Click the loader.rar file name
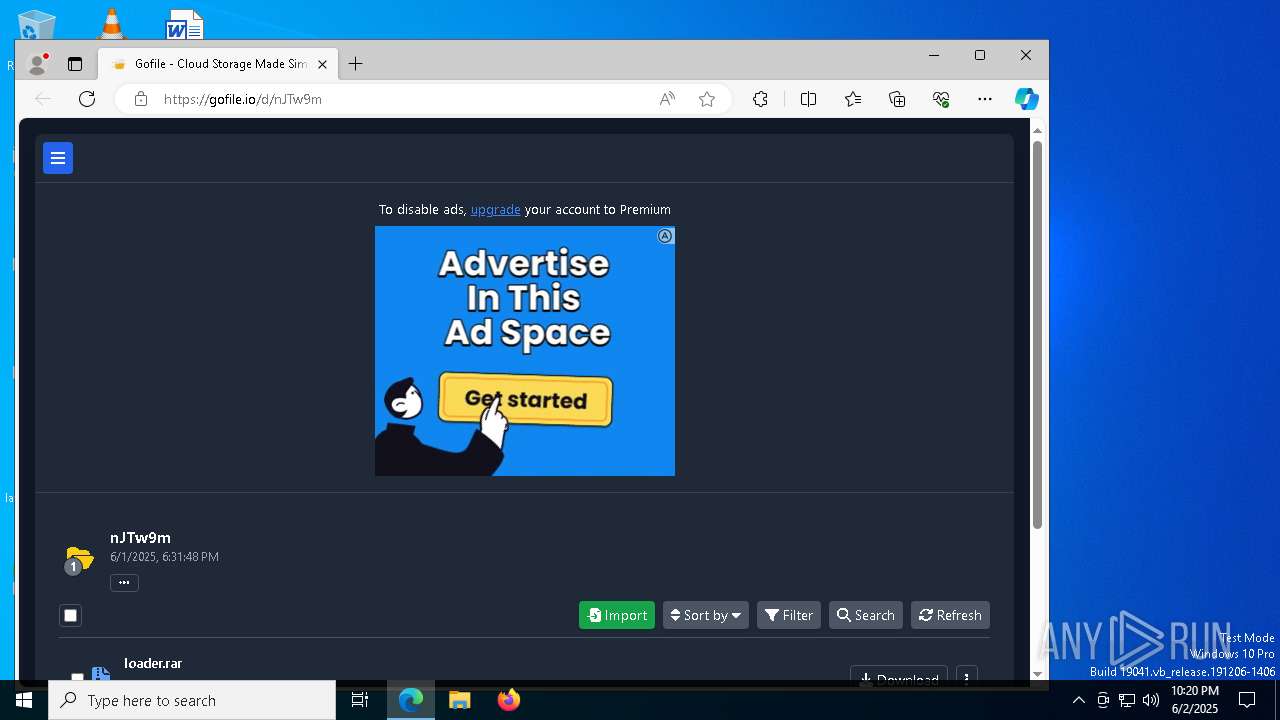Viewport: 1280px width, 720px height. click(x=153, y=663)
